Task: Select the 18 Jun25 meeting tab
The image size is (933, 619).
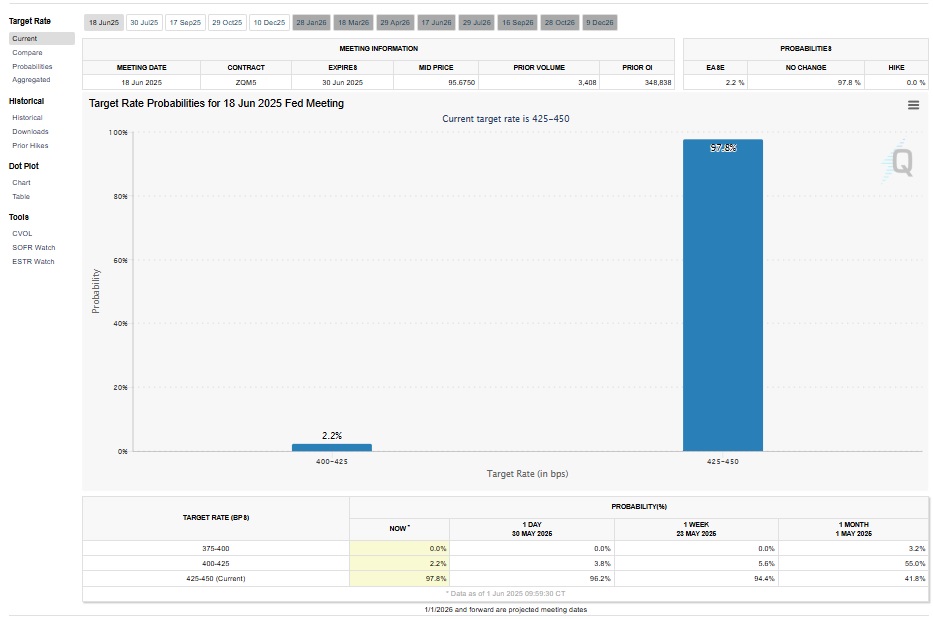Action: (x=103, y=22)
